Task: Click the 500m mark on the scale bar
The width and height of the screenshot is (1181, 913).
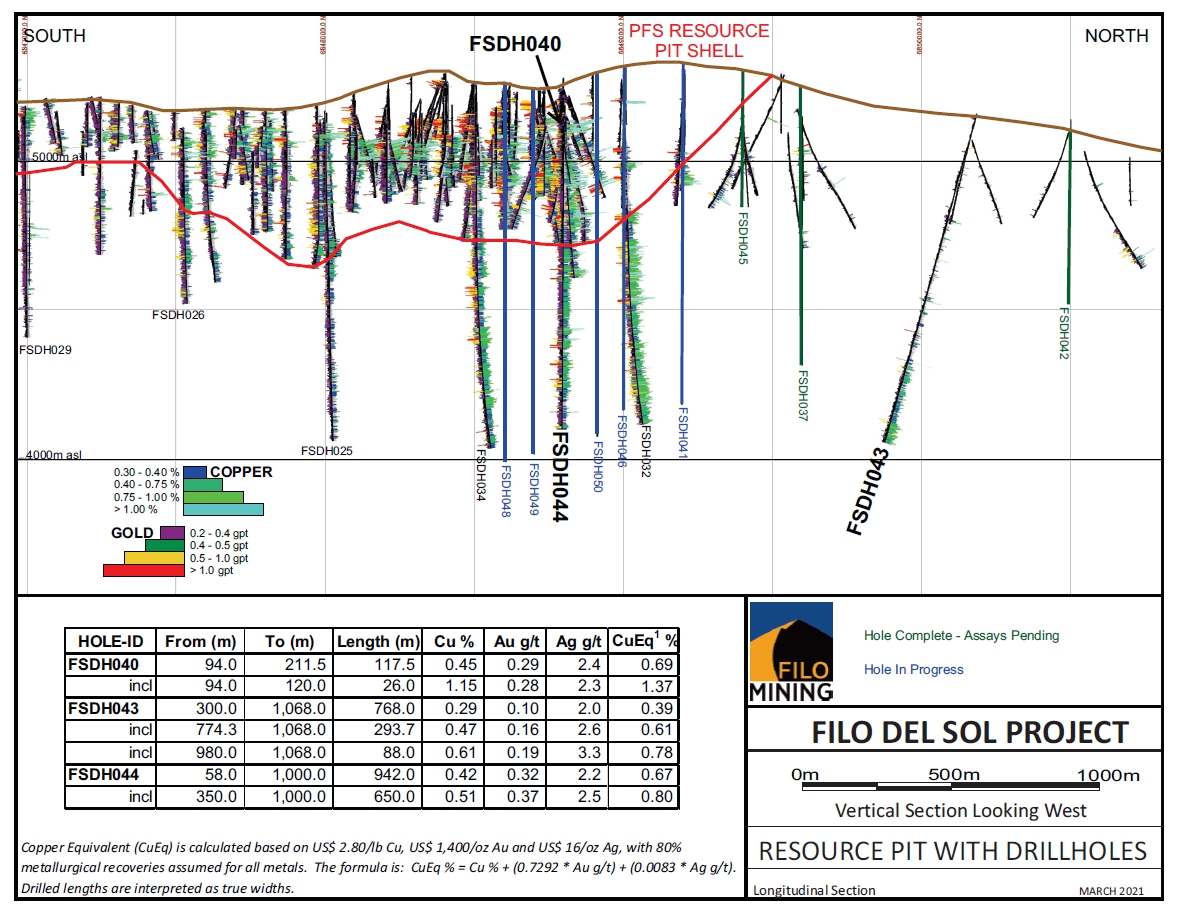Action: [951, 775]
